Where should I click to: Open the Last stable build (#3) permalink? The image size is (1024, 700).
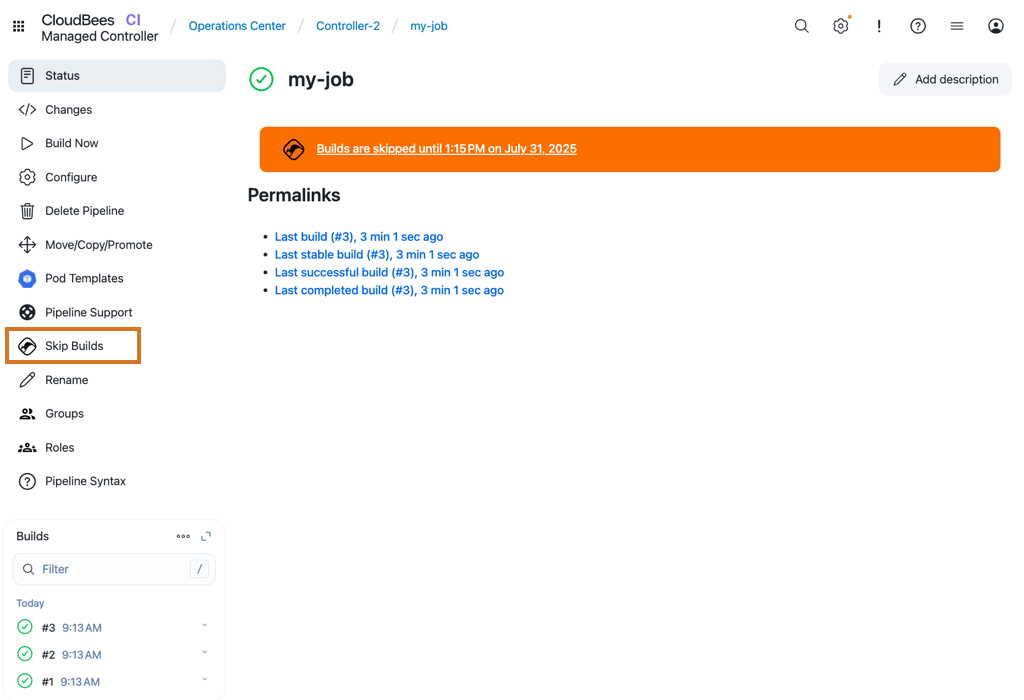tap(377, 255)
